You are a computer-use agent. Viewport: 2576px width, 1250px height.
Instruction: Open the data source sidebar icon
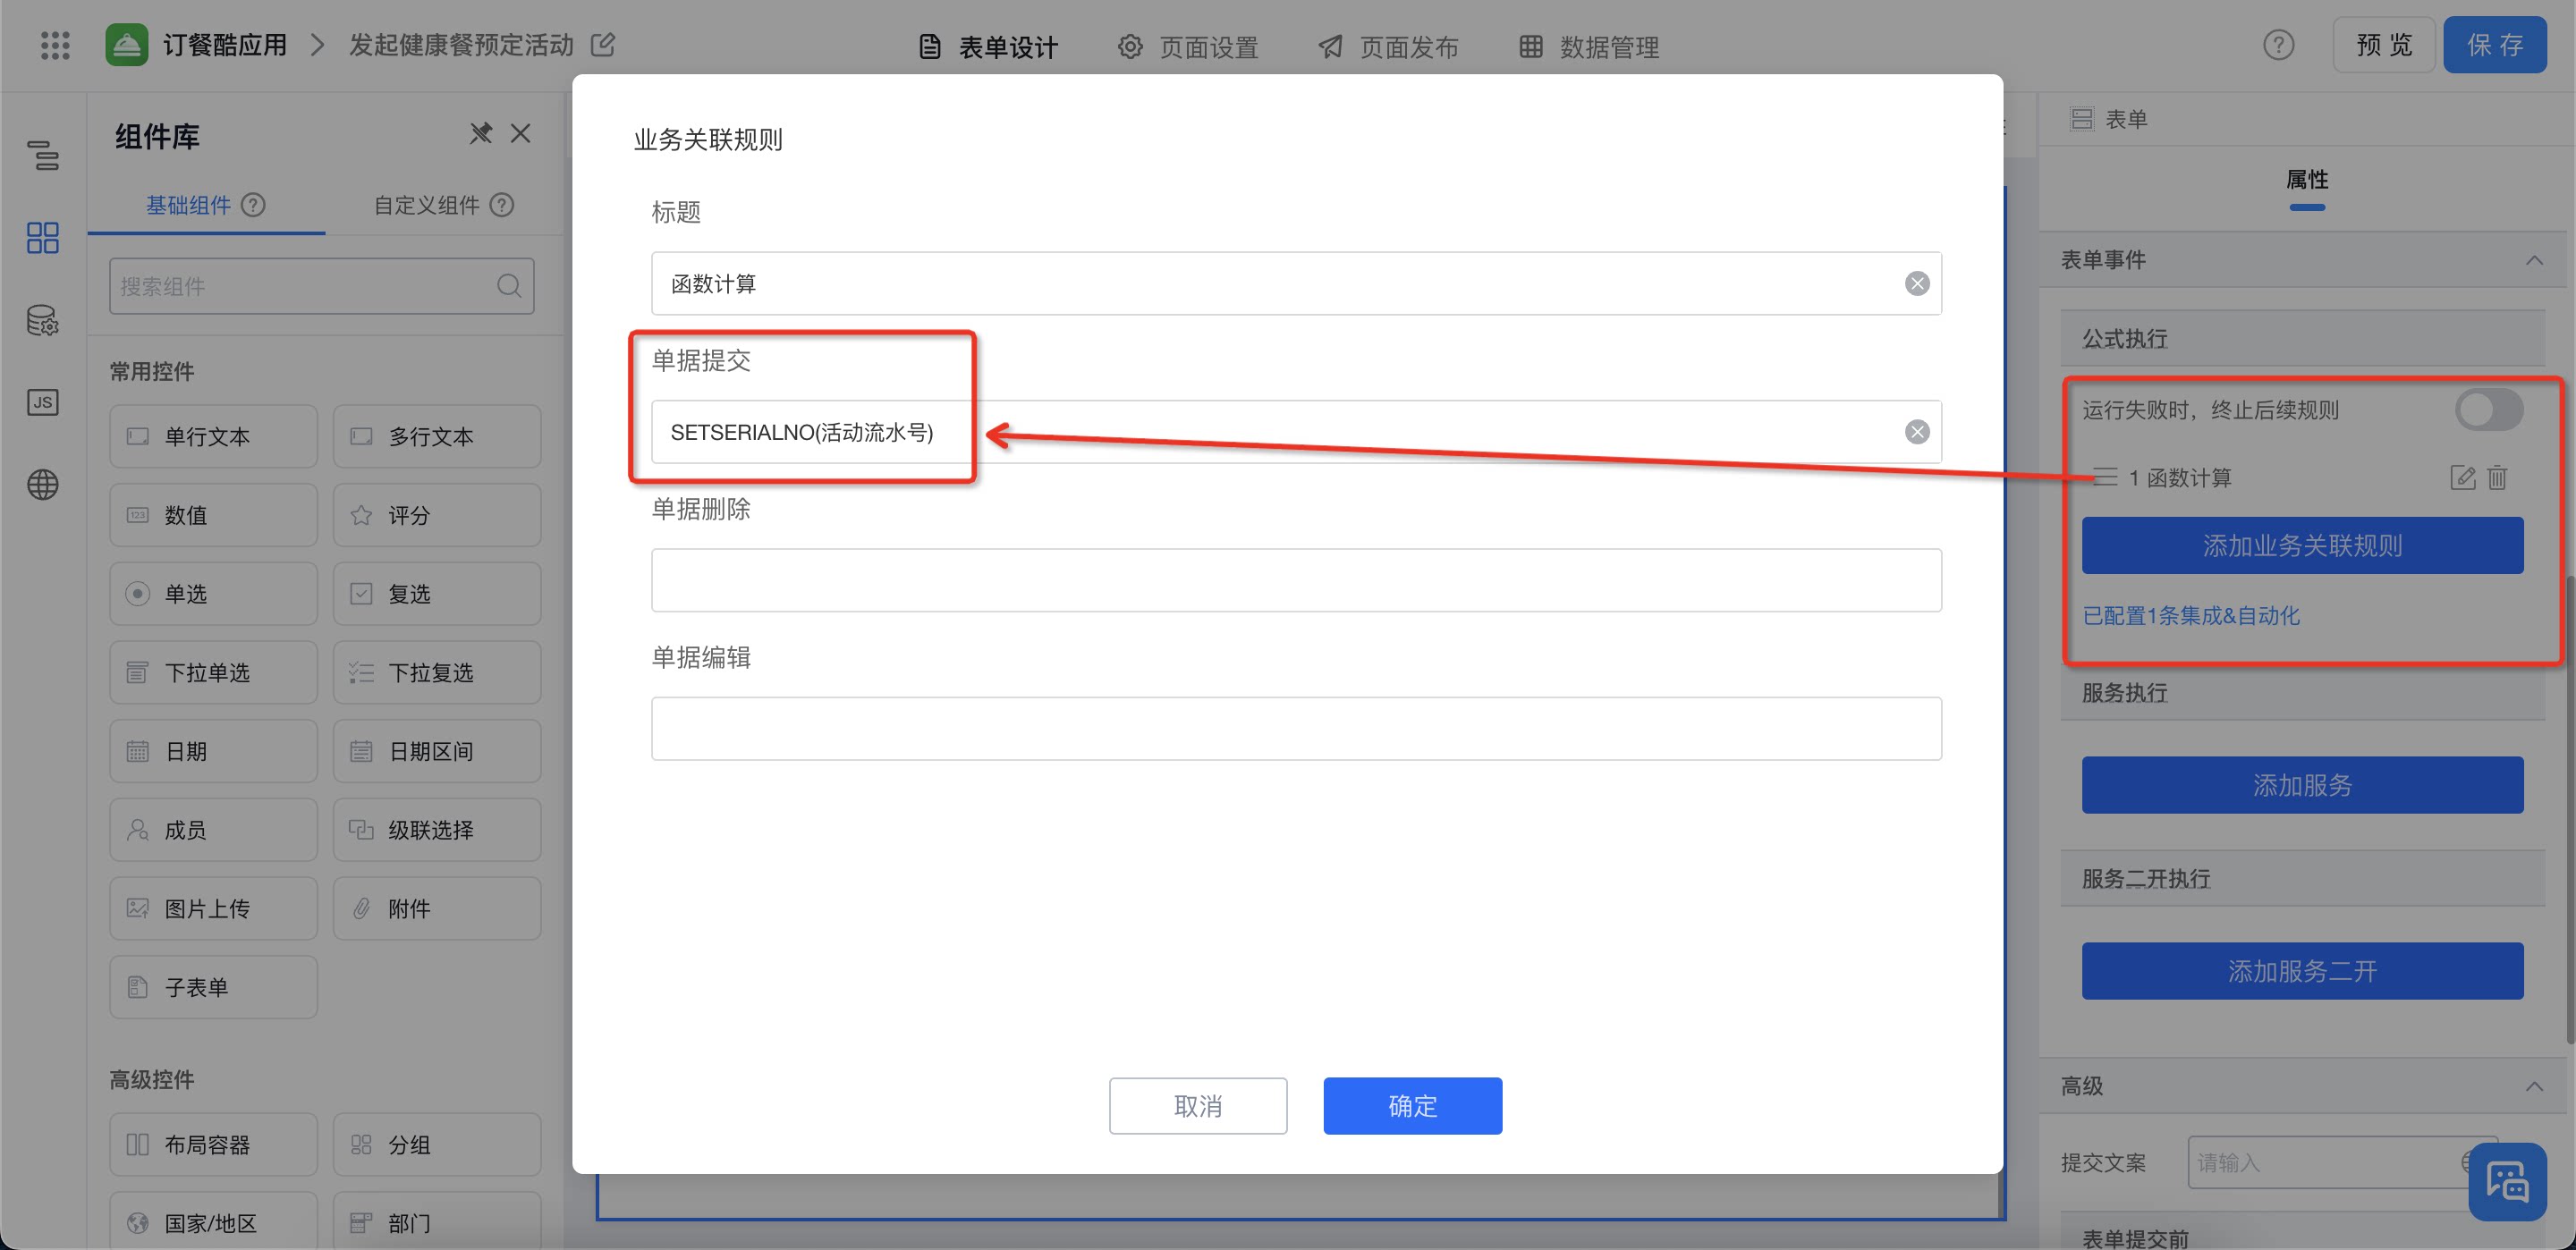[42, 320]
